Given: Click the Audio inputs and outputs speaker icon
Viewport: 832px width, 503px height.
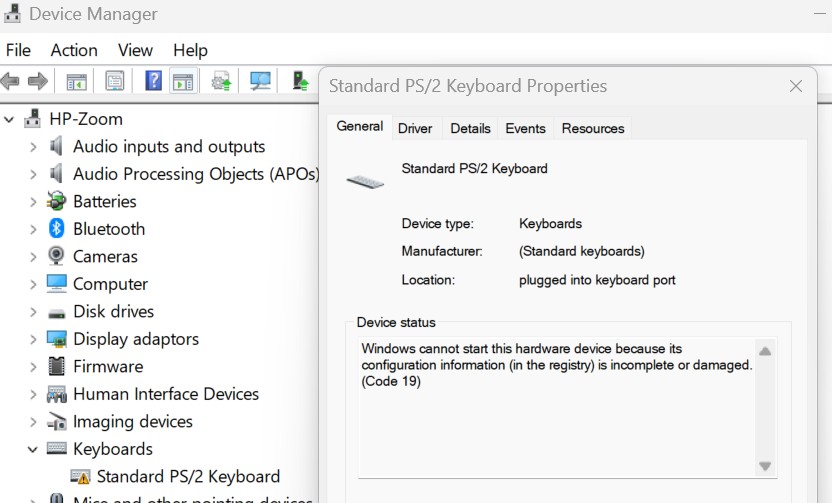Looking at the screenshot, I should pyautogui.click(x=56, y=146).
